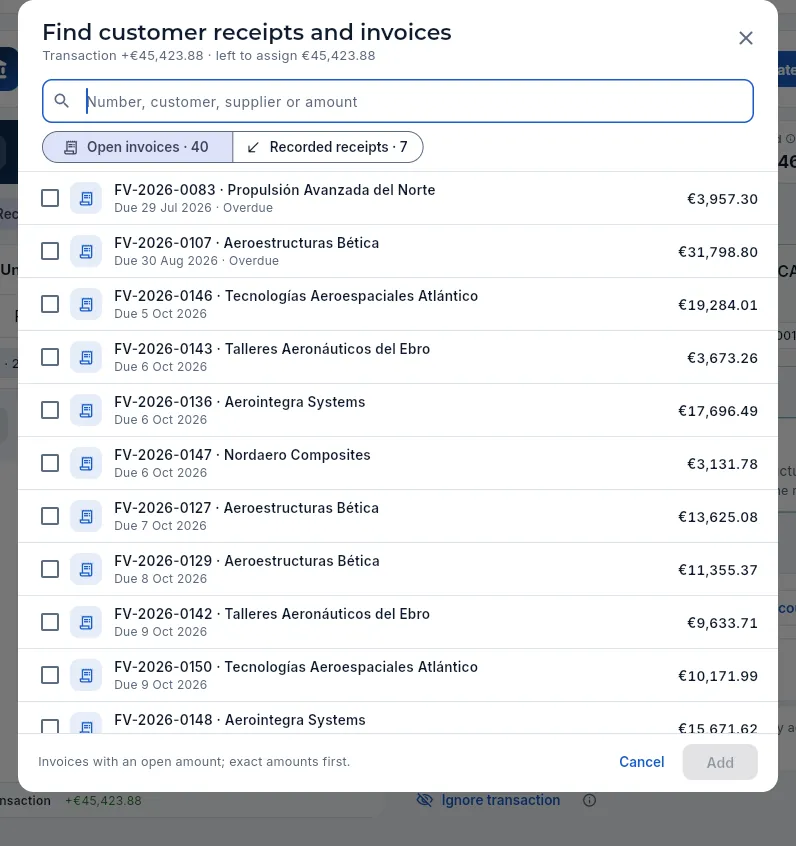Check invoice FV-2026-0147 Nordaero Composites
This screenshot has width=796, height=846.
pos(50,463)
